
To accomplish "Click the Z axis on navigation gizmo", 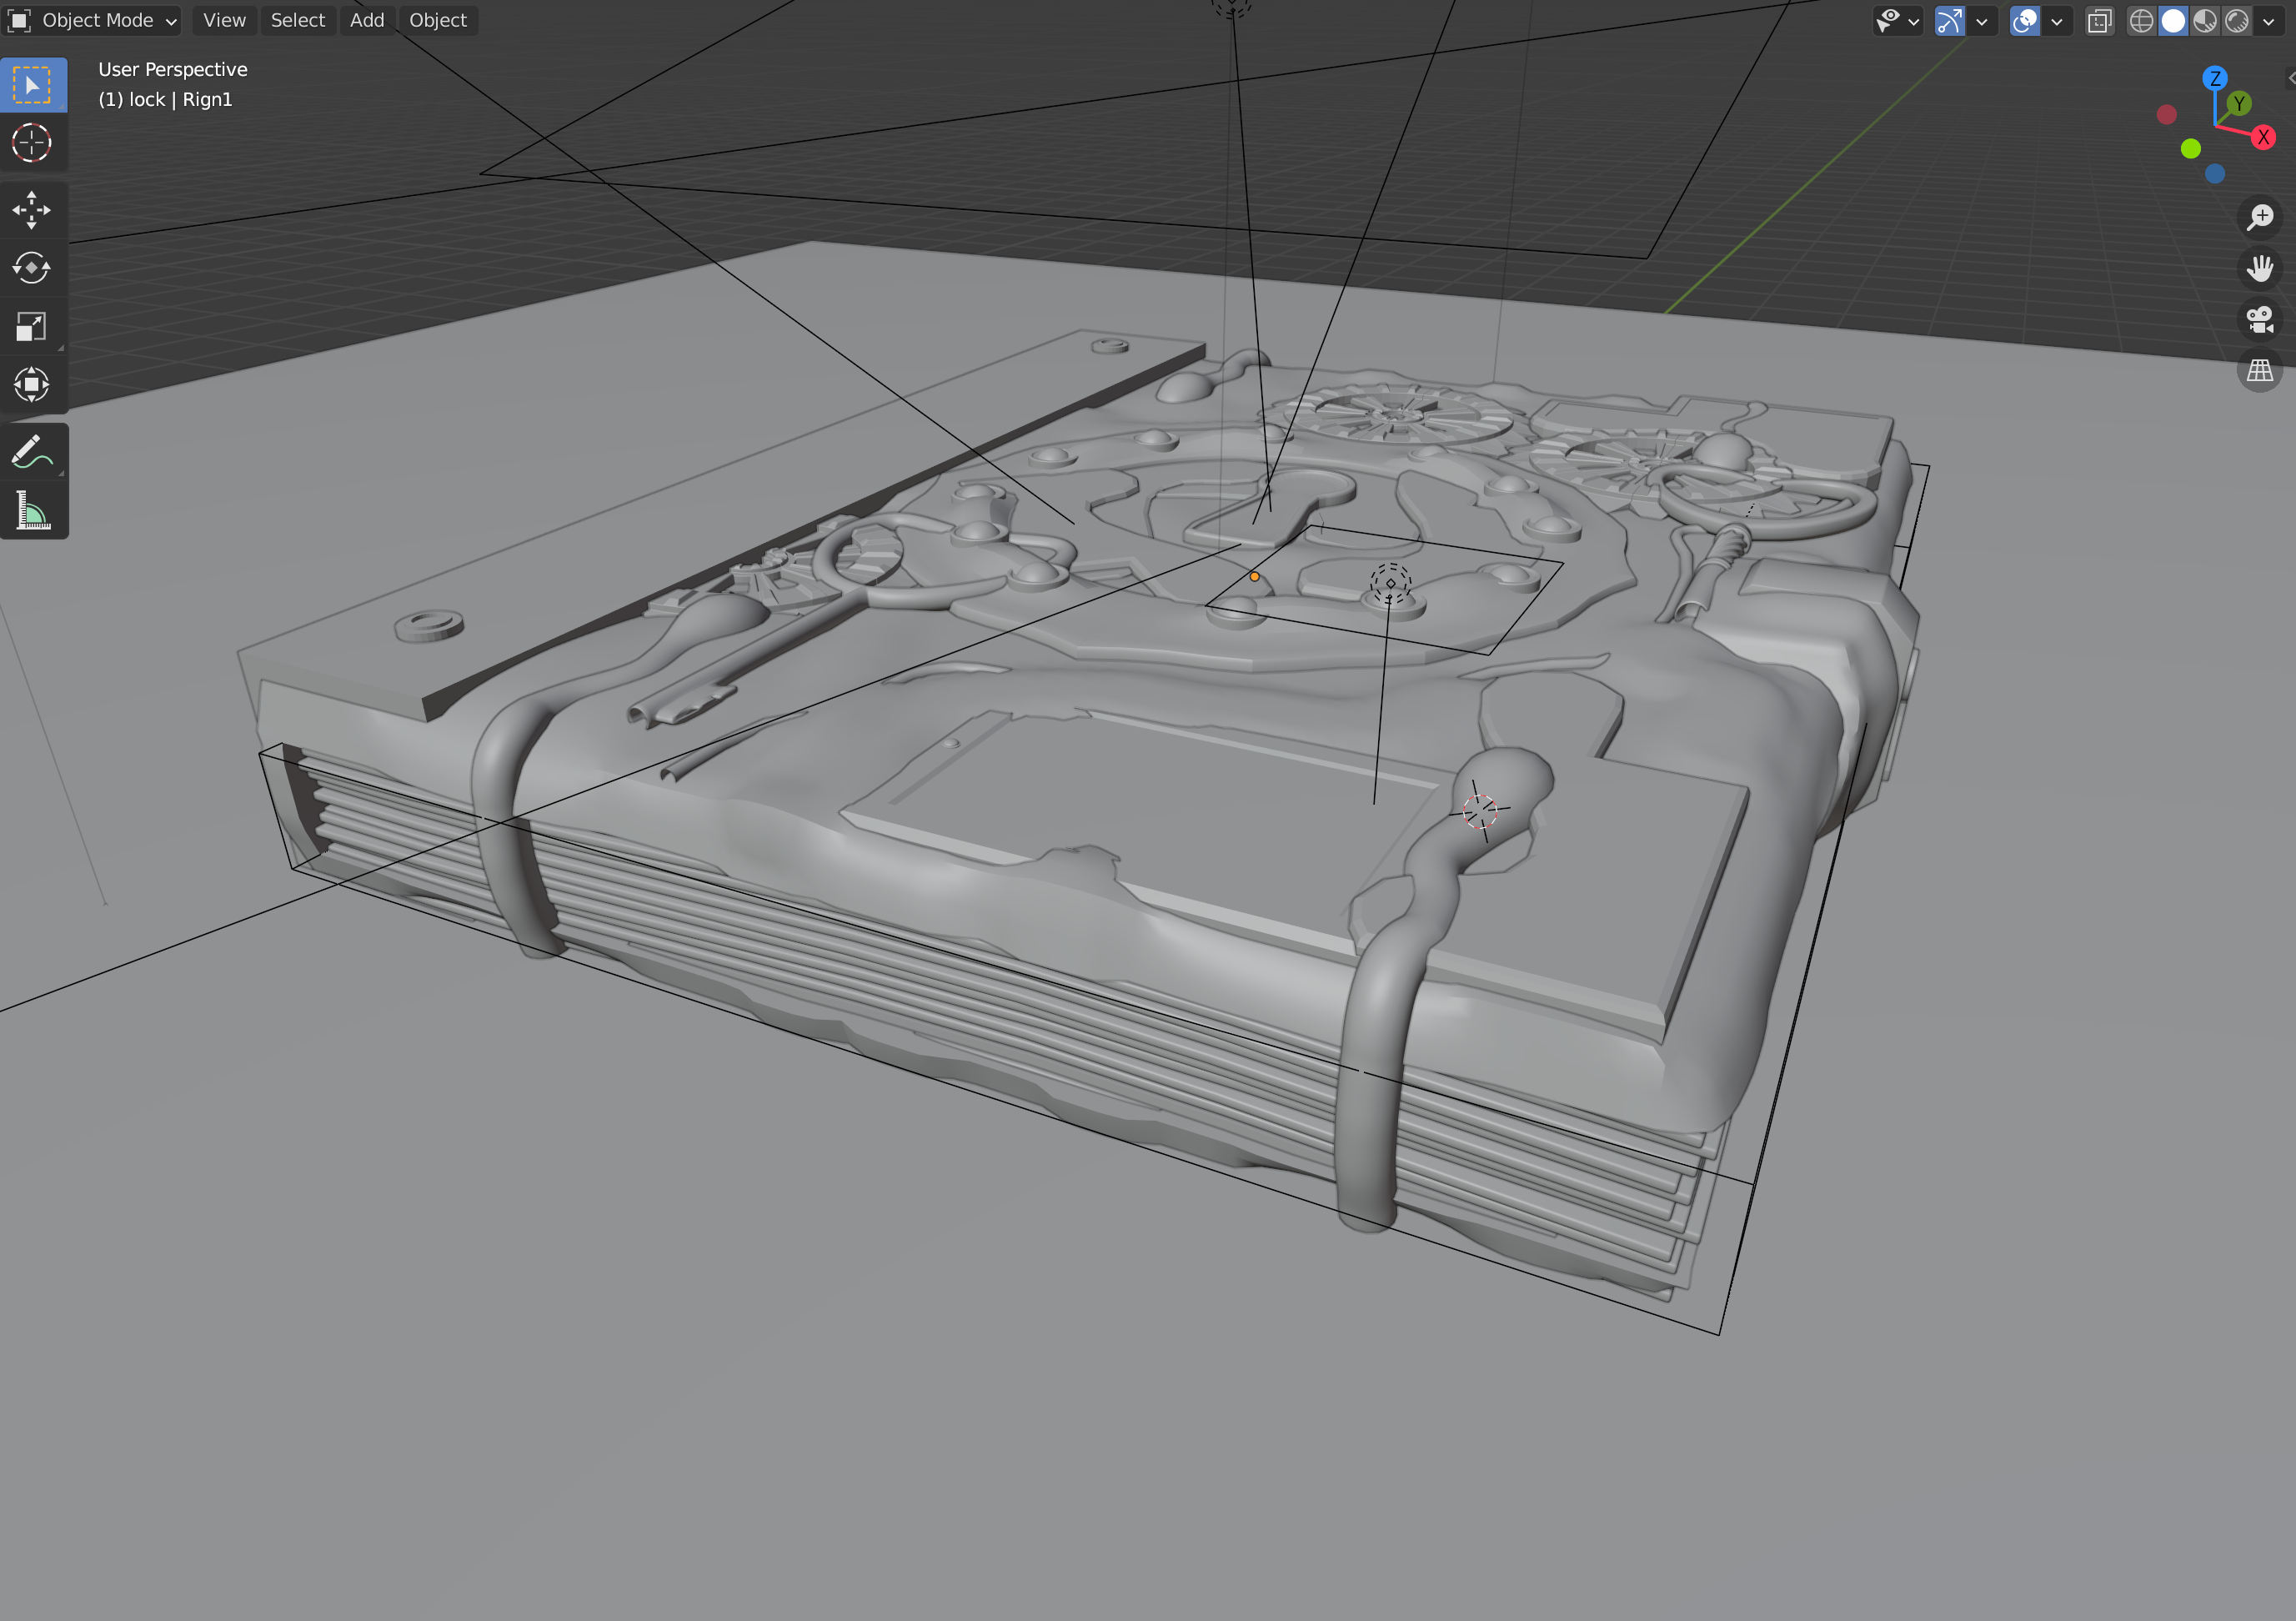I will (x=2215, y=78).
